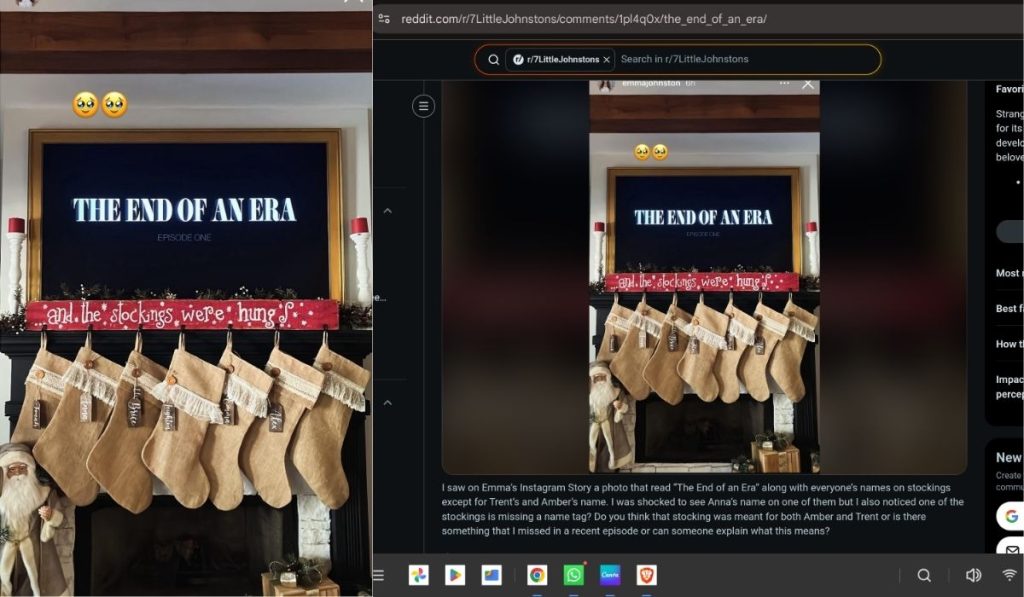Click the taskbar search magnifier icon
This screenshot has height=597, width=1024.
pyautogui.click(x=924, y=575)
